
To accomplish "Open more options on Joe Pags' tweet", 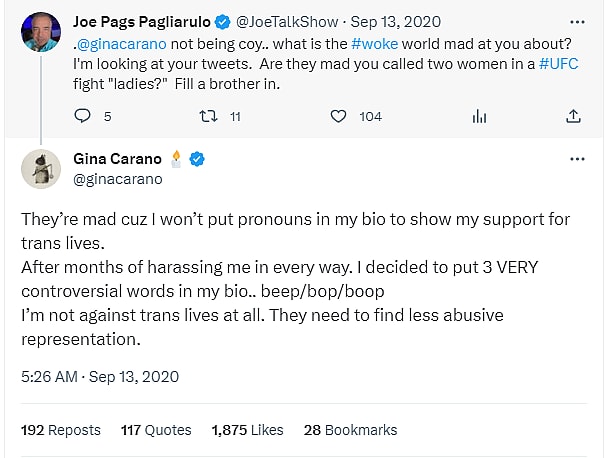I will (x=576, y=19).
